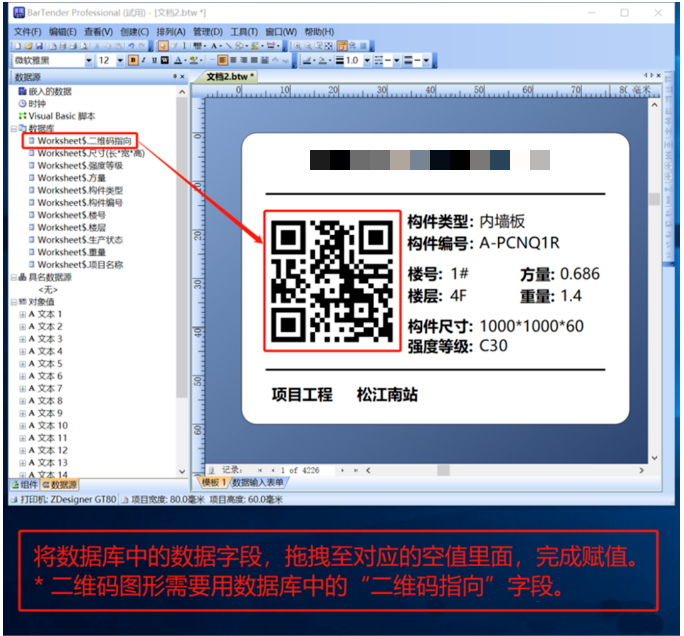Expand the 文本 1 tree node

(x=22, y=314)
